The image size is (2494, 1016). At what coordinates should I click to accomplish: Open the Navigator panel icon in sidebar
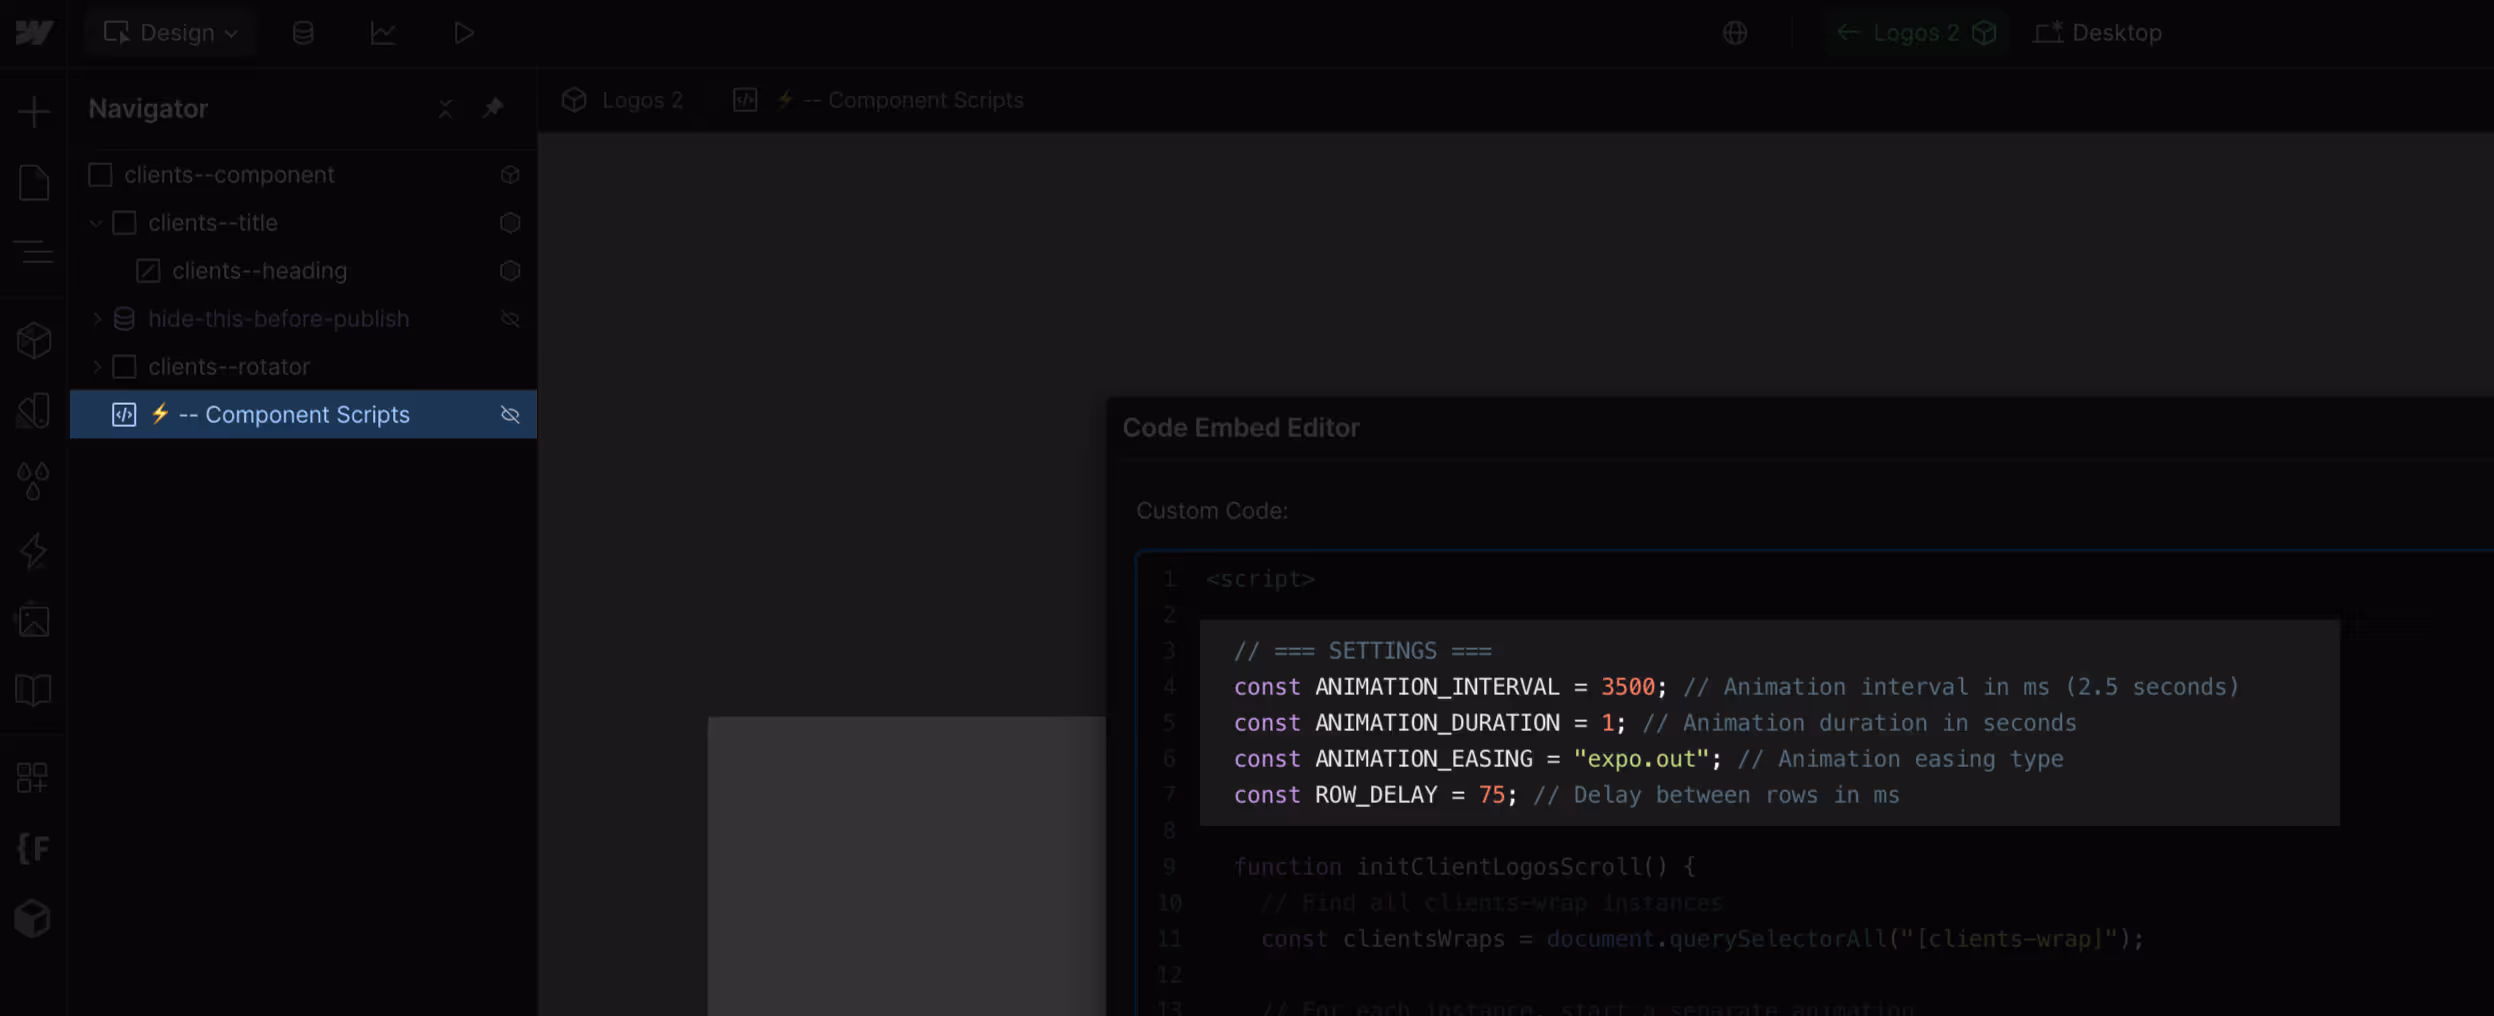tap(34, 252)
